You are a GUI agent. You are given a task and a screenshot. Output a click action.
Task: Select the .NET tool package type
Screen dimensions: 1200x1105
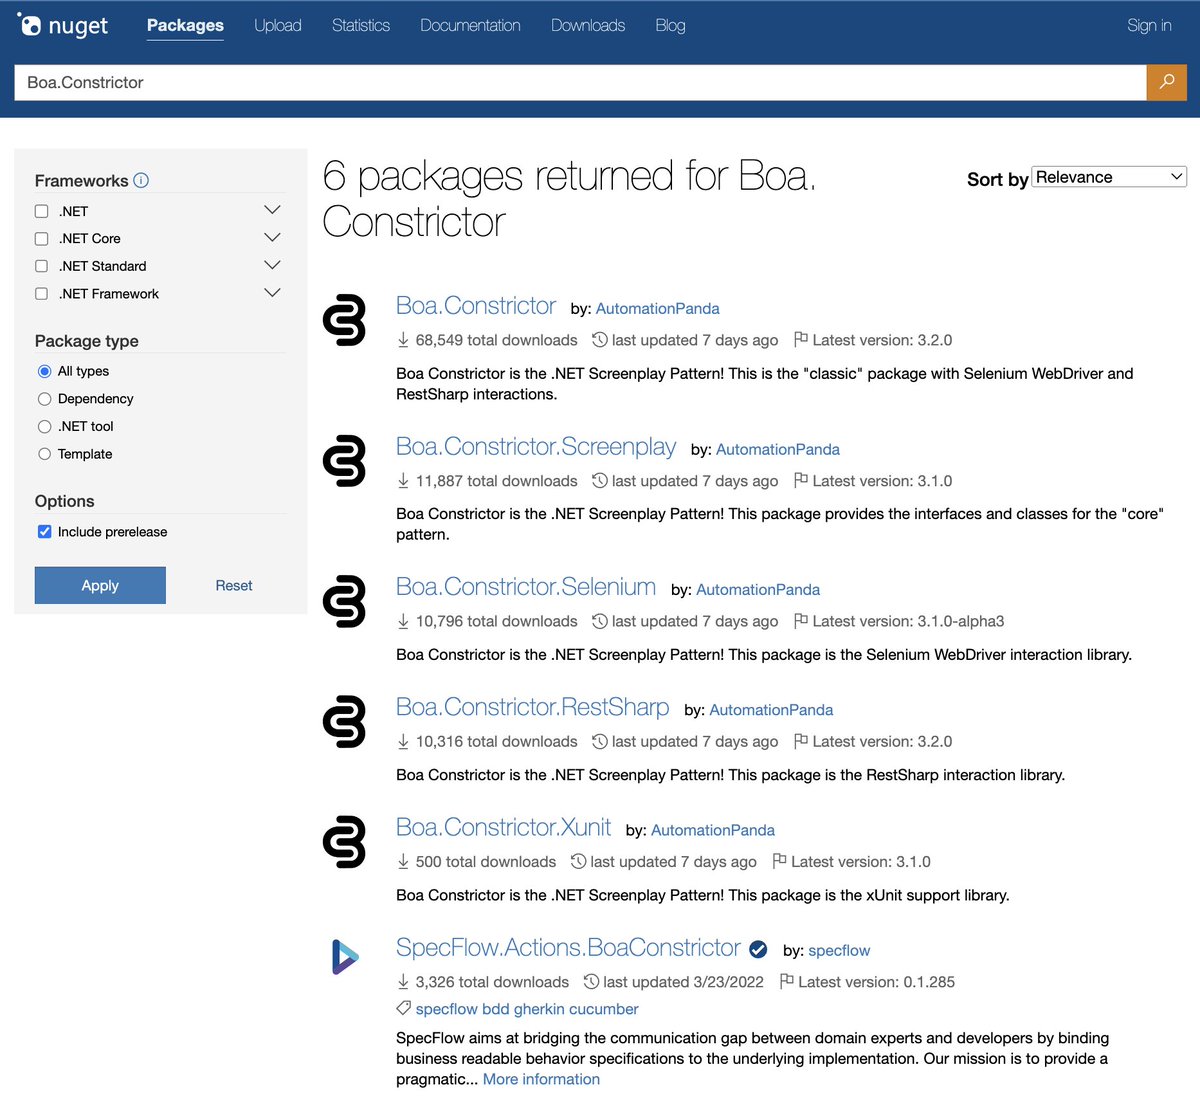(44, 426)
